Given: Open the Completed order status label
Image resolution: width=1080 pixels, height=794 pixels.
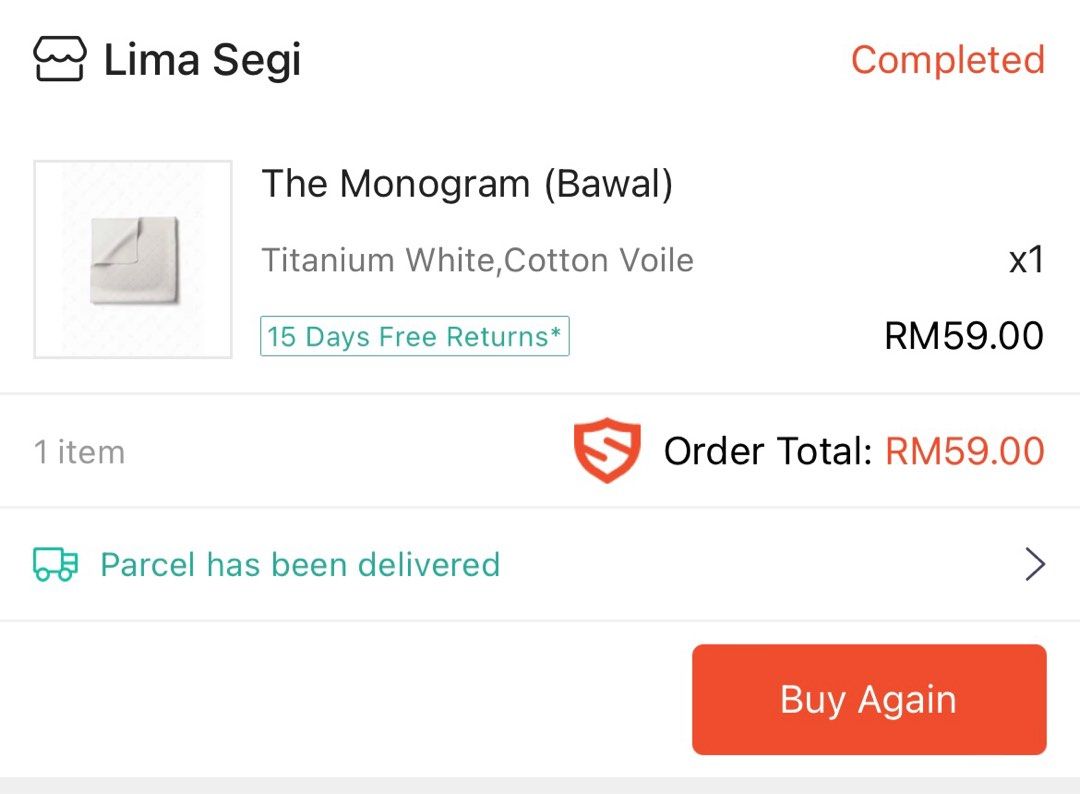Looking at the screenshot, I should click(x=948, y=60).
